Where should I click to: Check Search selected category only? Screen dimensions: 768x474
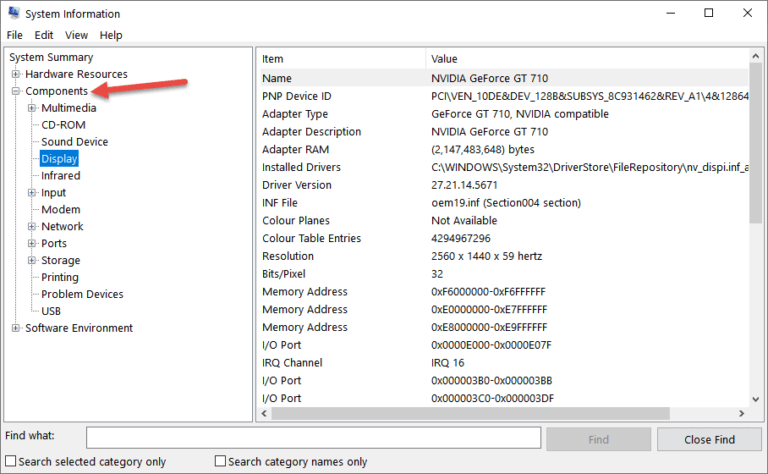pos(10,461)
